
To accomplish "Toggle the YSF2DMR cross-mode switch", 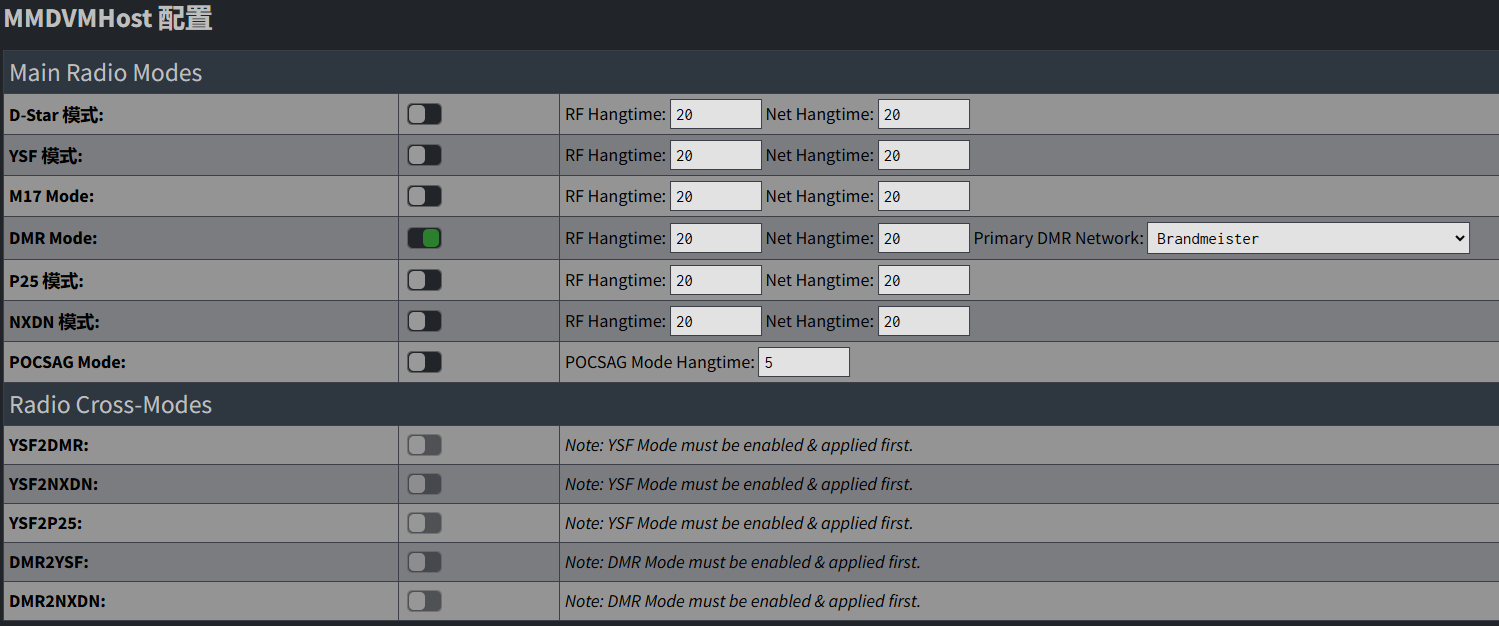I will coord(424,445).
